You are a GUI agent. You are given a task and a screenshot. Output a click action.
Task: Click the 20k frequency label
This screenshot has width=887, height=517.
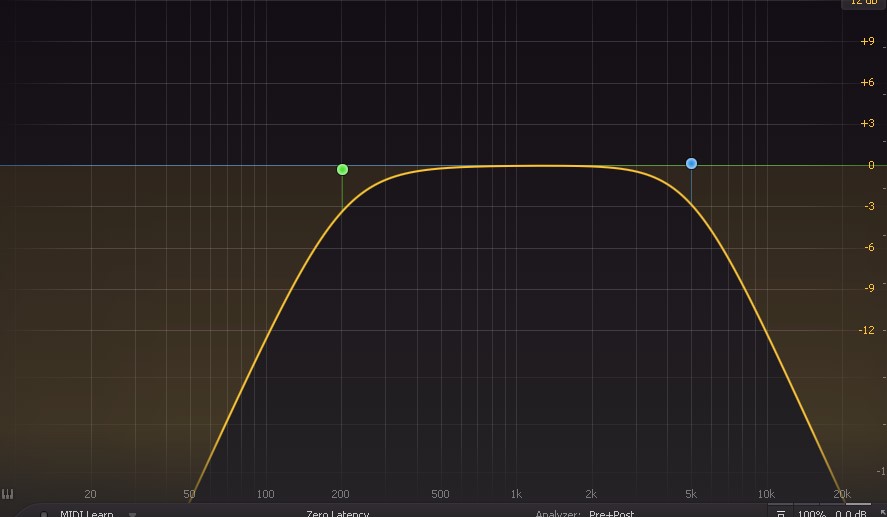click(x=842, y=494)
